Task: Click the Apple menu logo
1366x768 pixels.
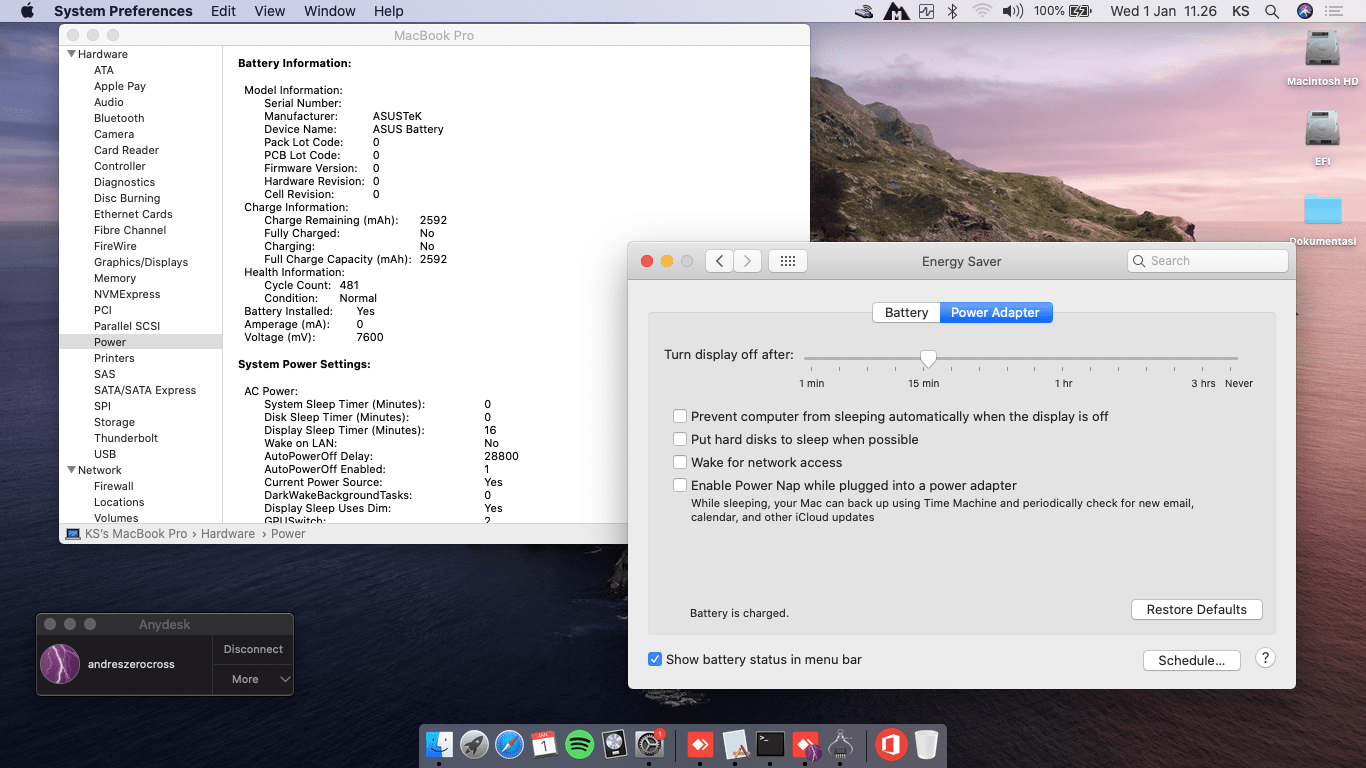Action: 27,11
